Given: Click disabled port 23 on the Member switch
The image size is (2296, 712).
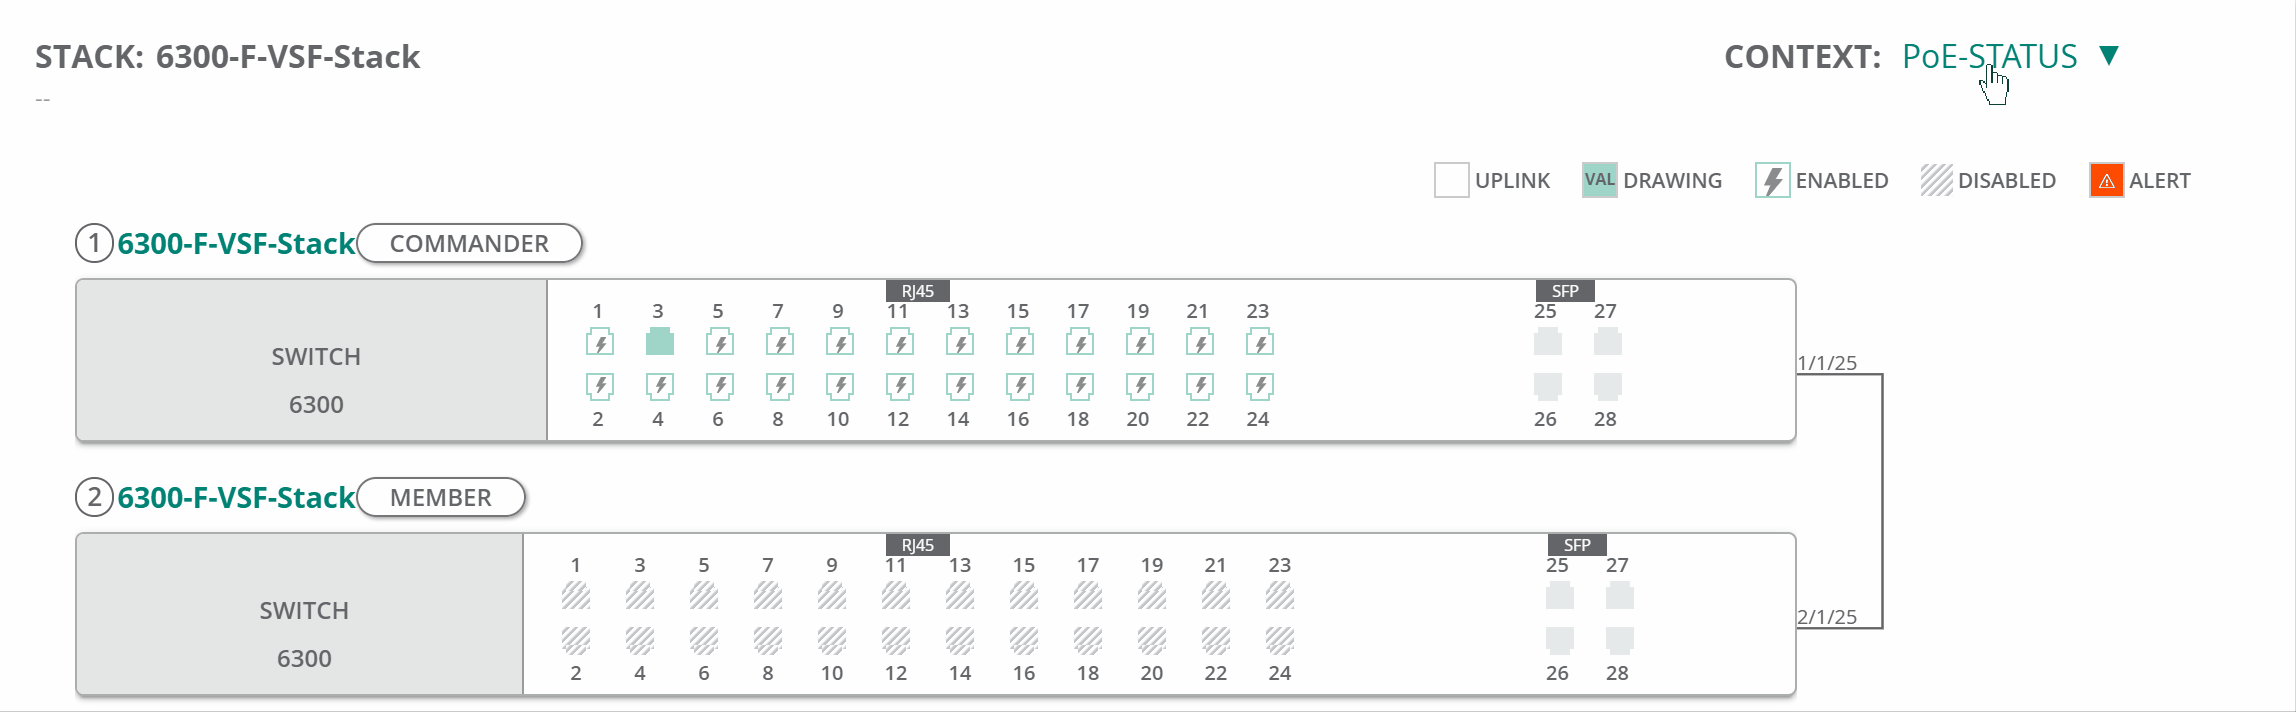Looking at the screenshot, I should tap(1279, 597).
